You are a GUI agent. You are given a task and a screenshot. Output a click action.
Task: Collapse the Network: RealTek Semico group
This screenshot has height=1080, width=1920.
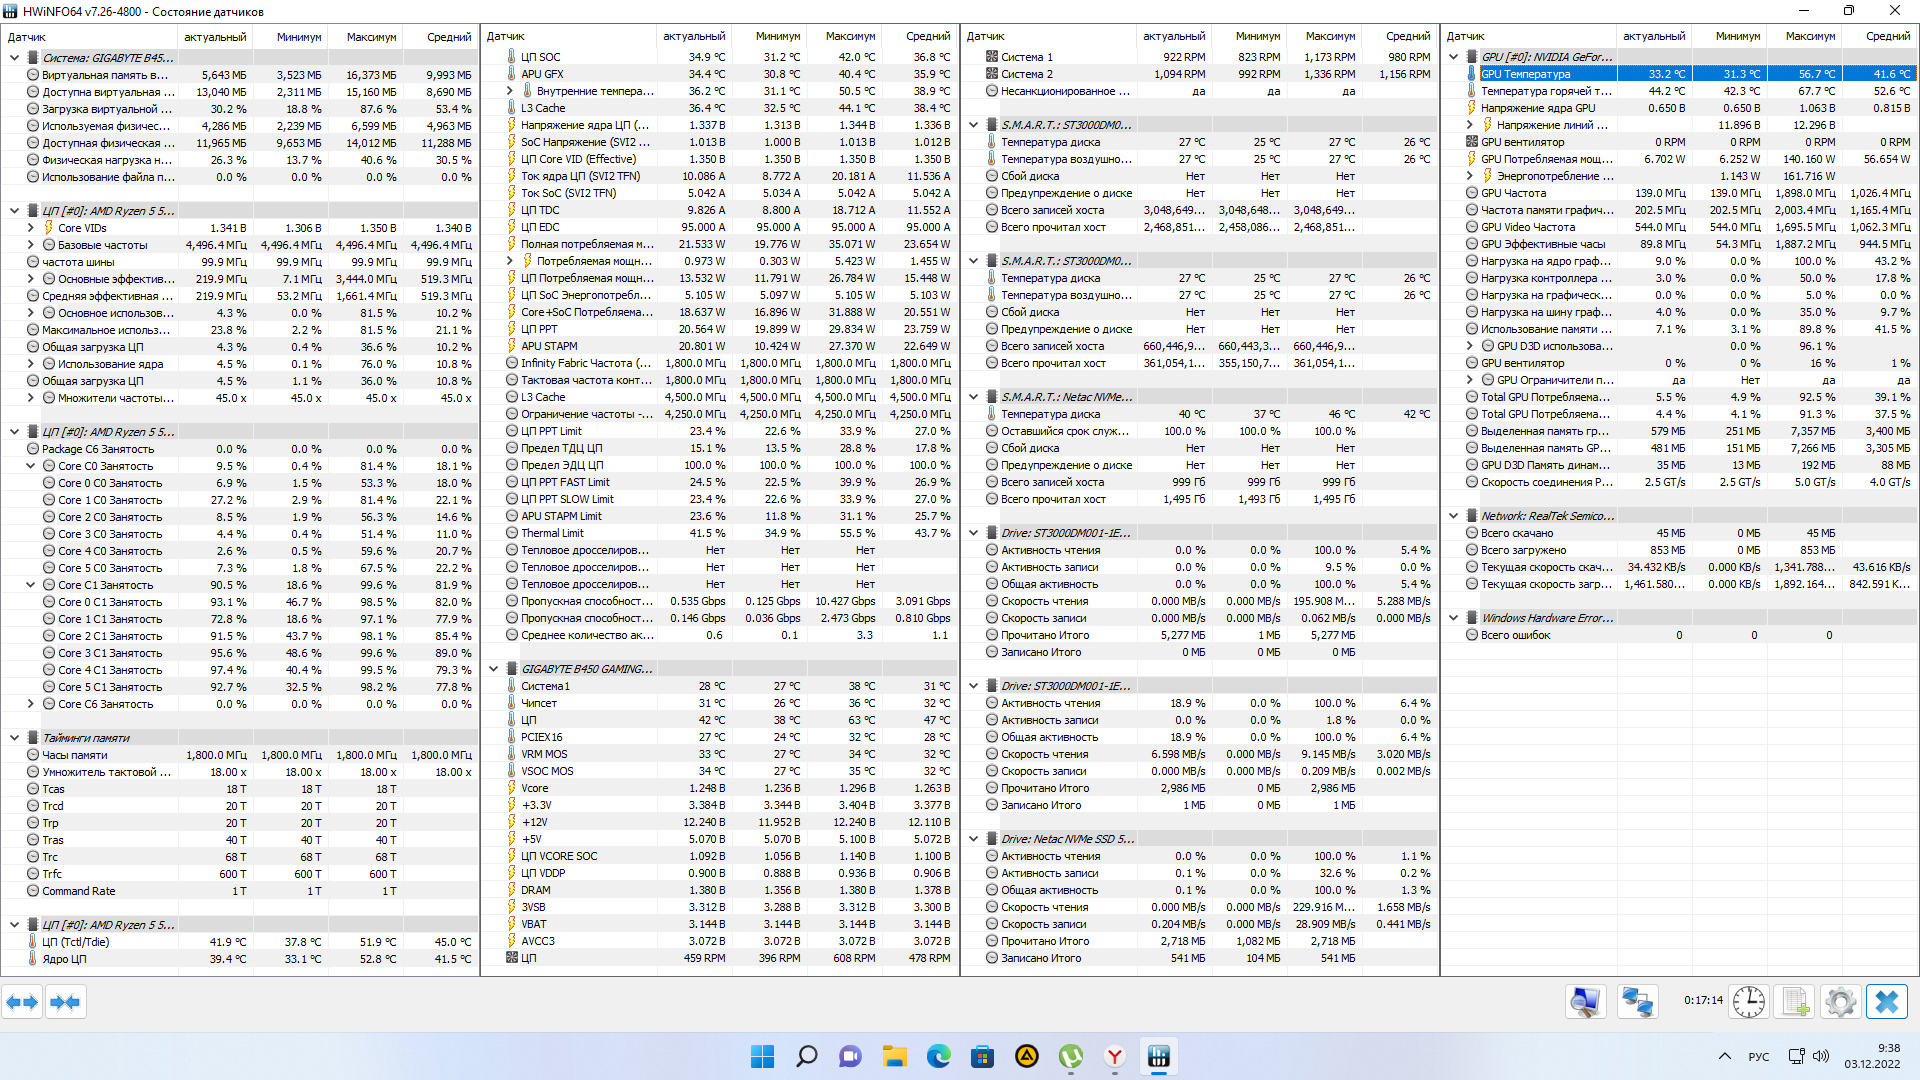1454,516
